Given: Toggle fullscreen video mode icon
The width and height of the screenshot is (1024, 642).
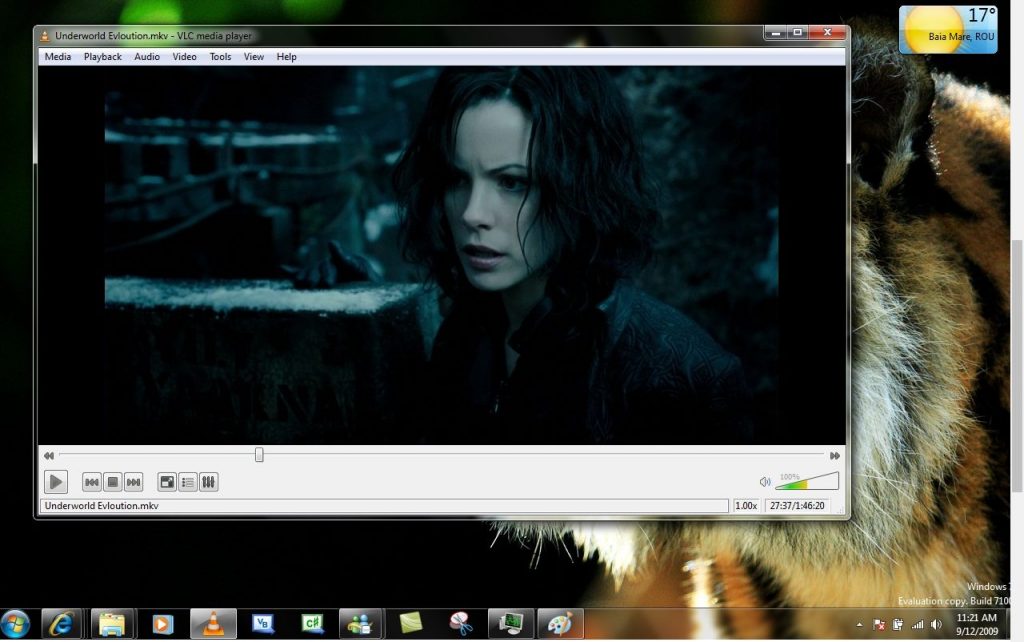Looking at the screenshot, I should point(167,483).
